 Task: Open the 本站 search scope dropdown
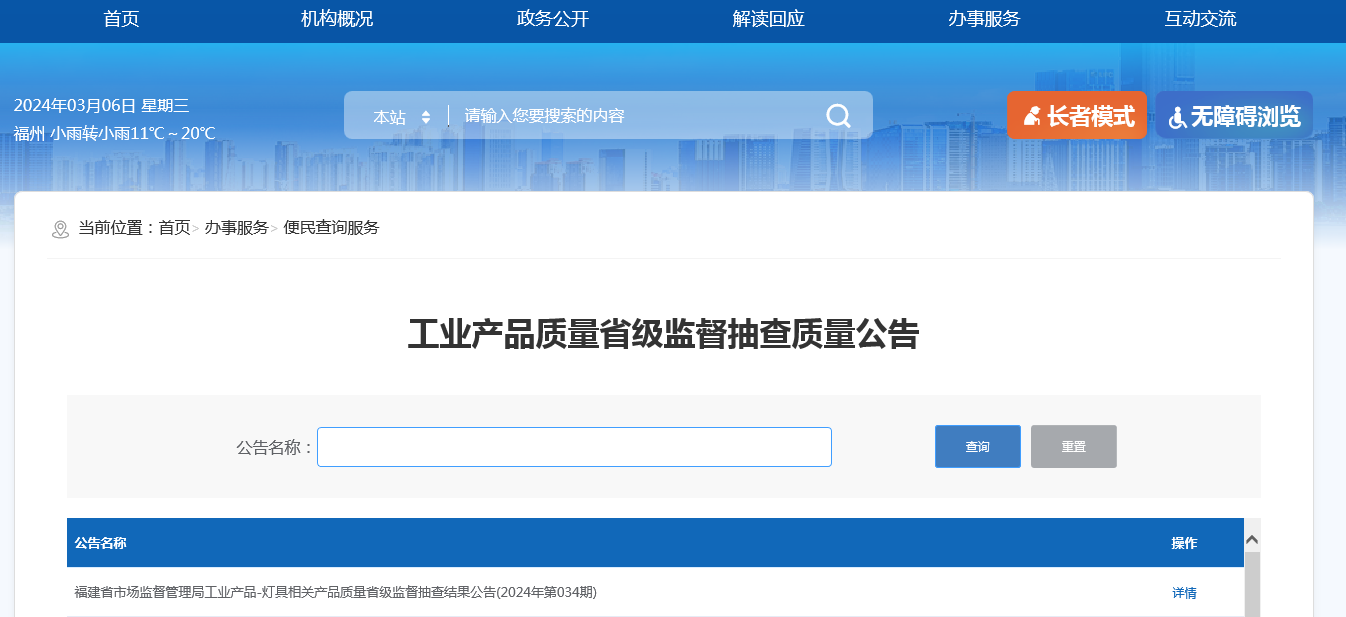401,117
